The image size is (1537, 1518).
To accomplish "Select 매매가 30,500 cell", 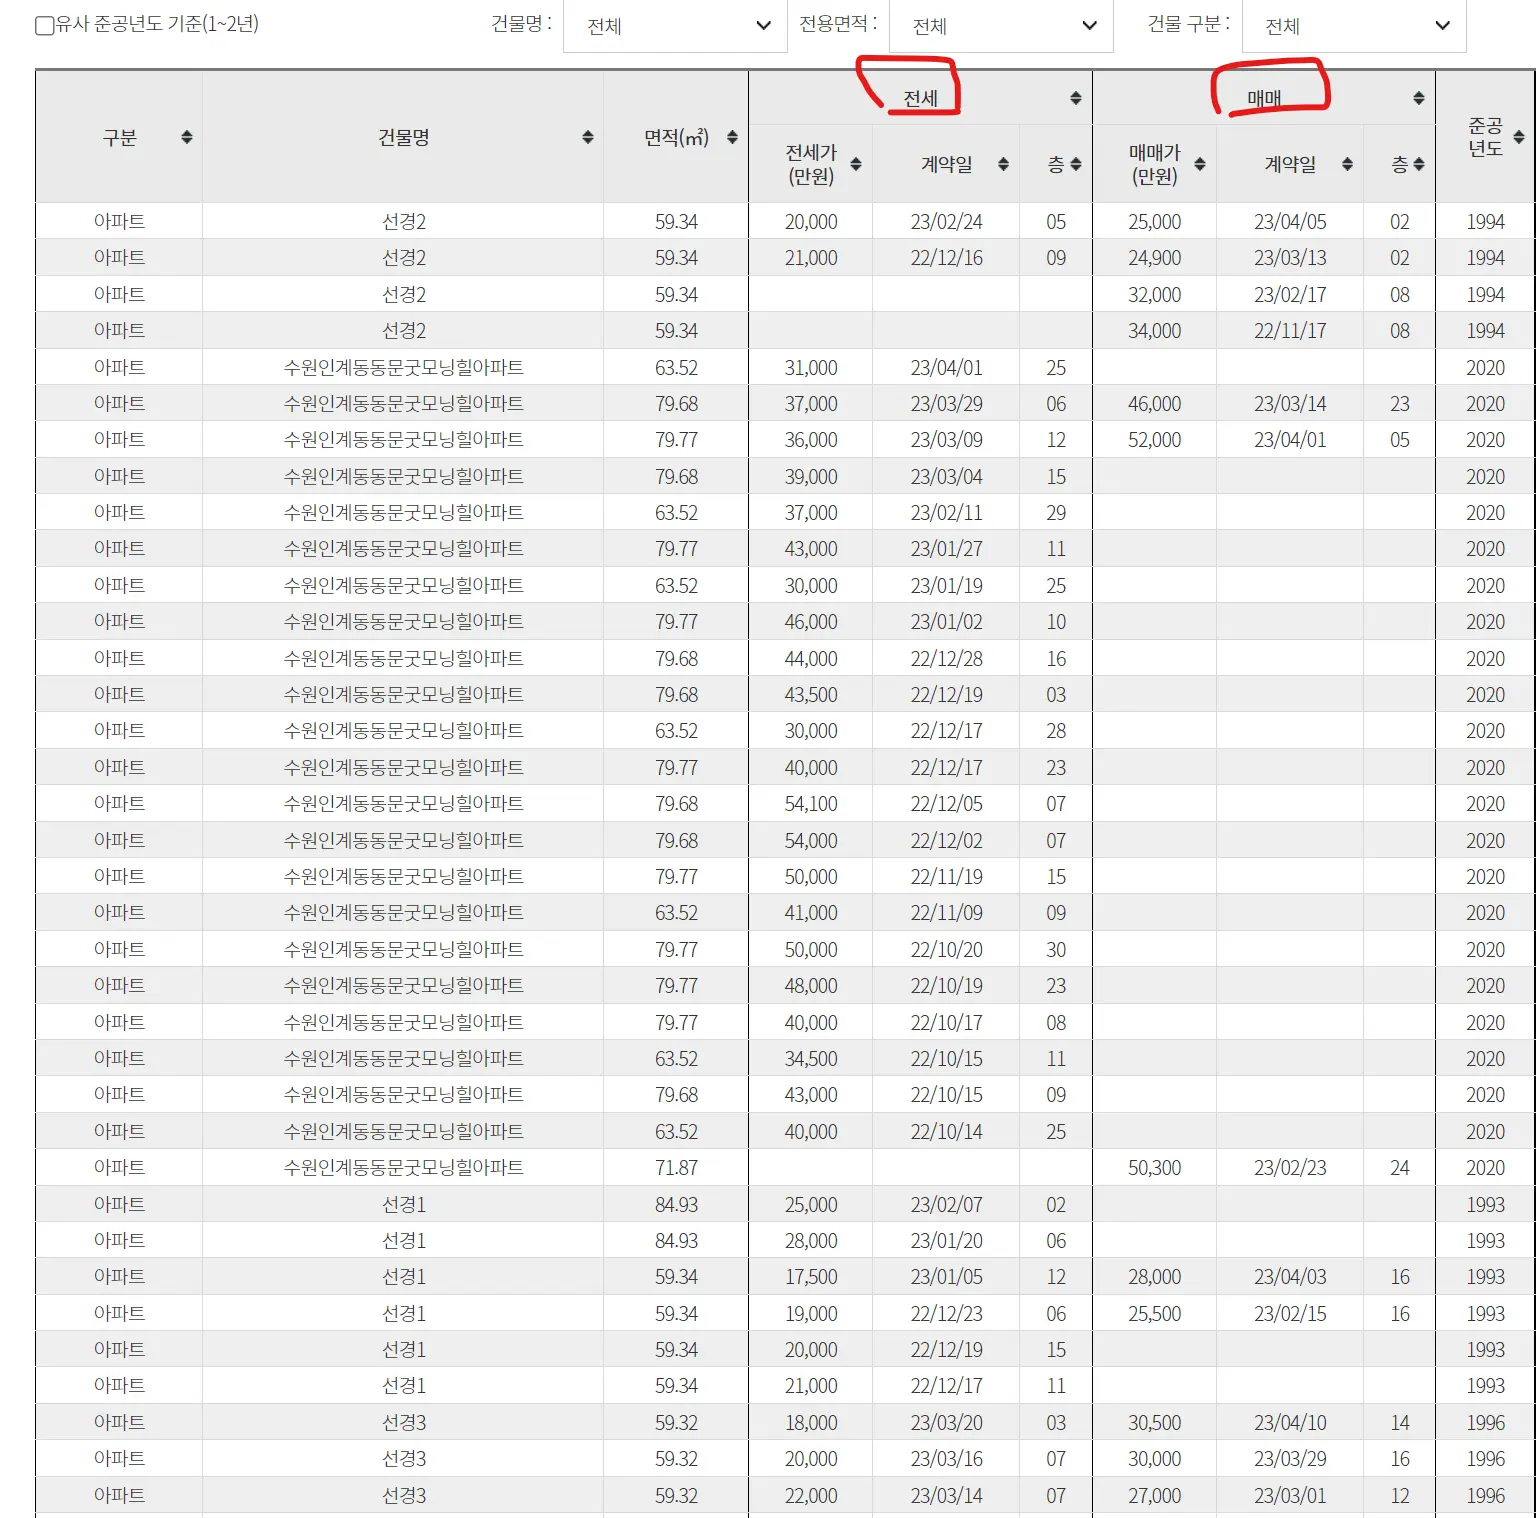I will point(1155,1422).
